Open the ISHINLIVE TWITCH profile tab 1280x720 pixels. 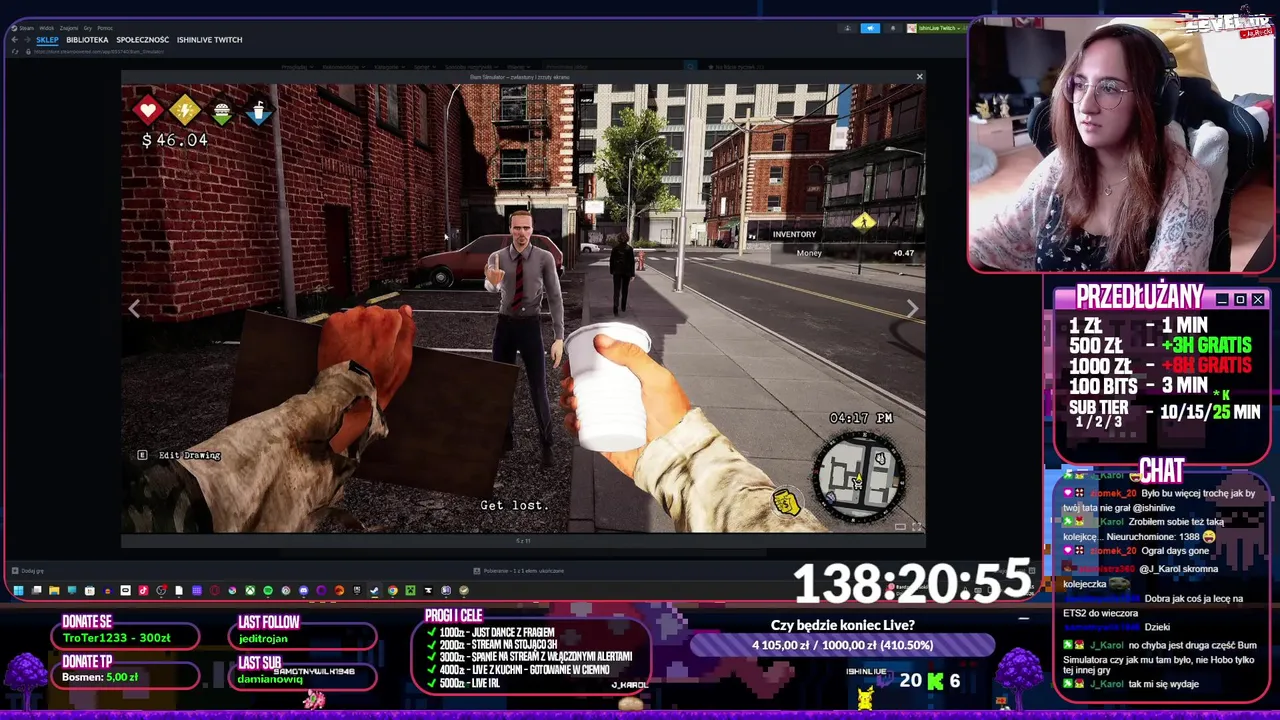[x=209, y=40]
